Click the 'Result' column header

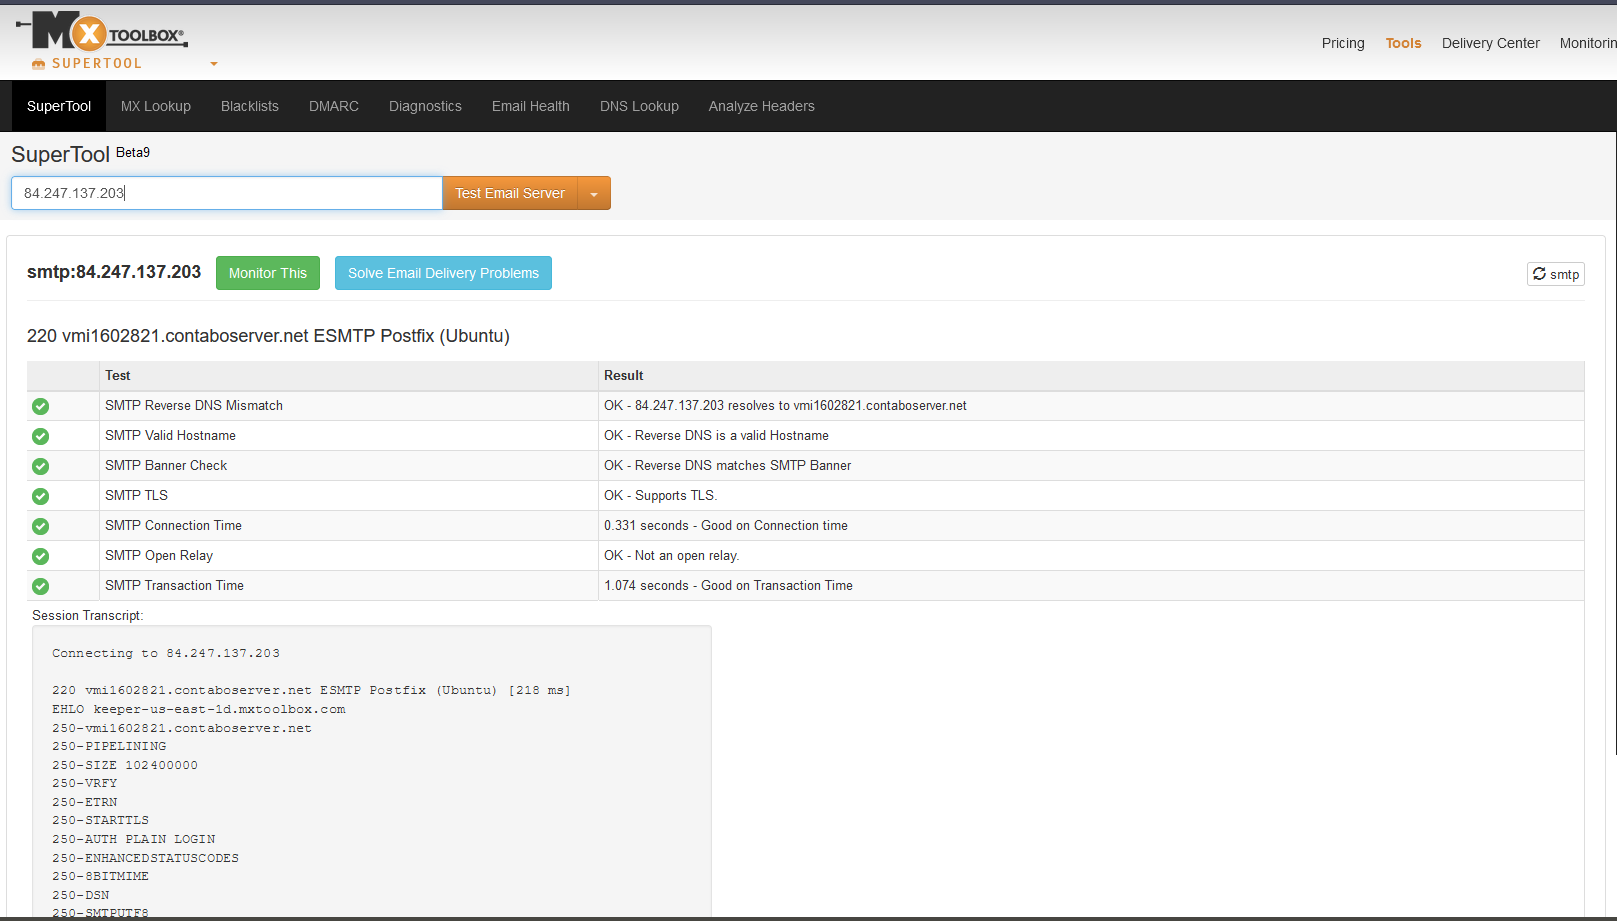[x=624, y=376]
